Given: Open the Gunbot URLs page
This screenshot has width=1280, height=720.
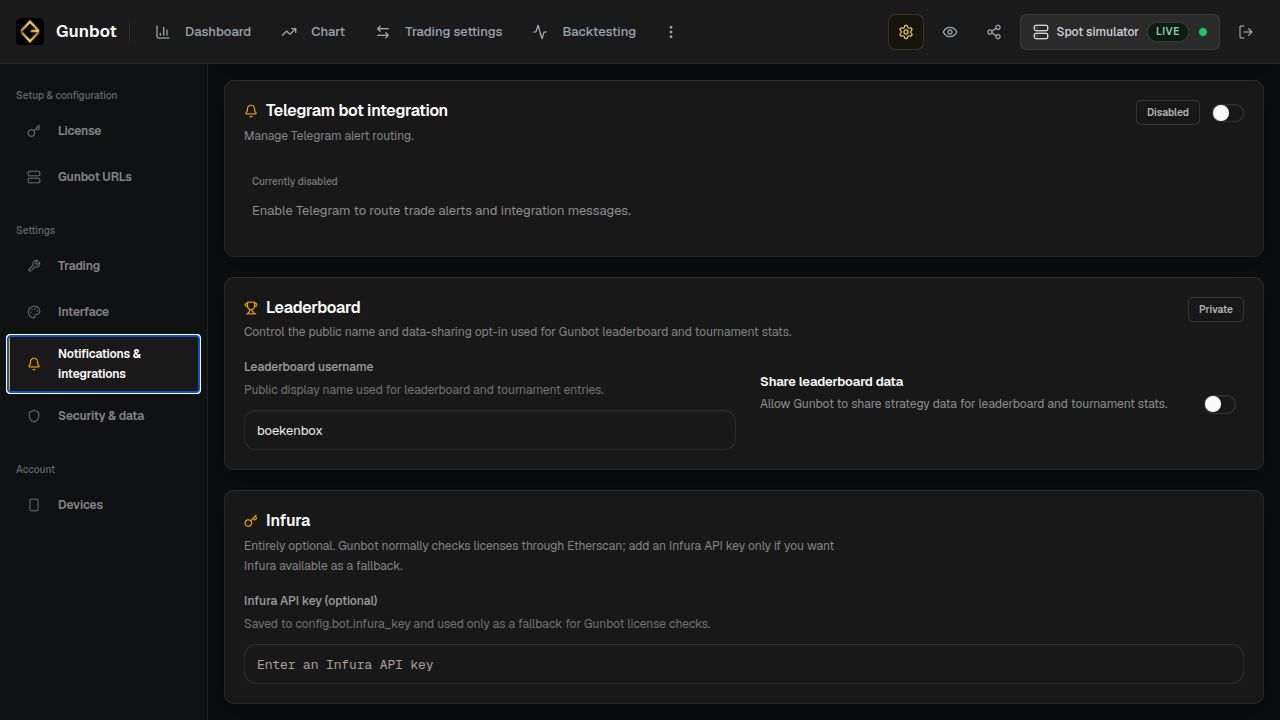Looking at the screenshot, I should [x=104, y=177].
